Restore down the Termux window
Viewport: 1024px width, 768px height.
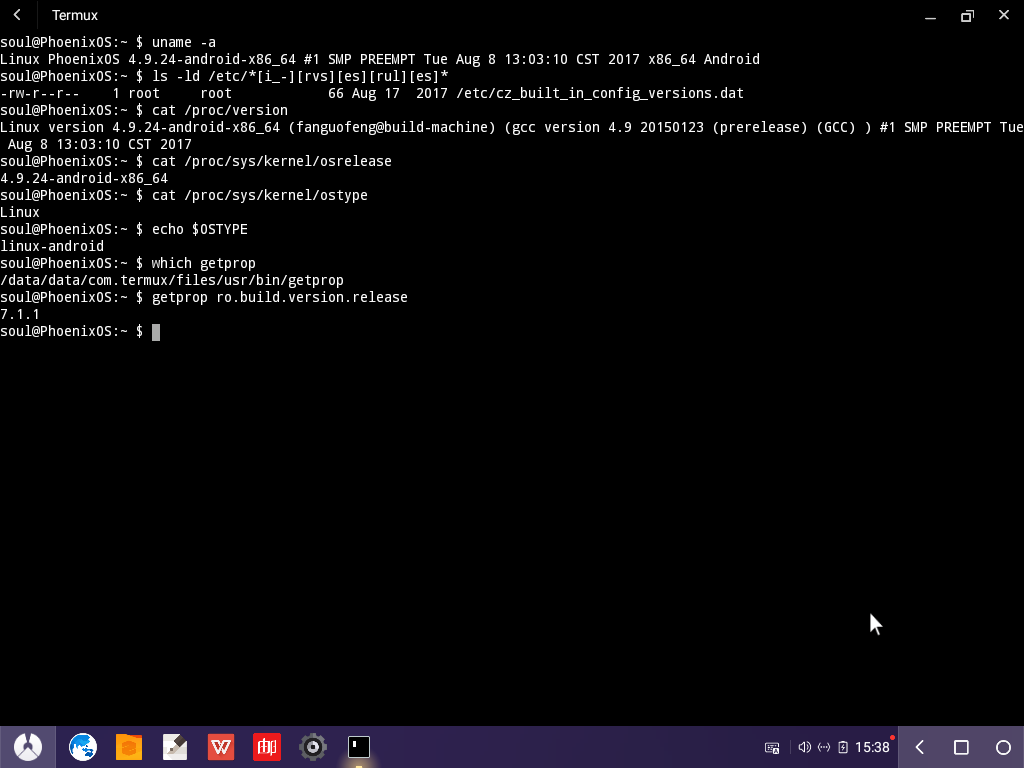967,16
